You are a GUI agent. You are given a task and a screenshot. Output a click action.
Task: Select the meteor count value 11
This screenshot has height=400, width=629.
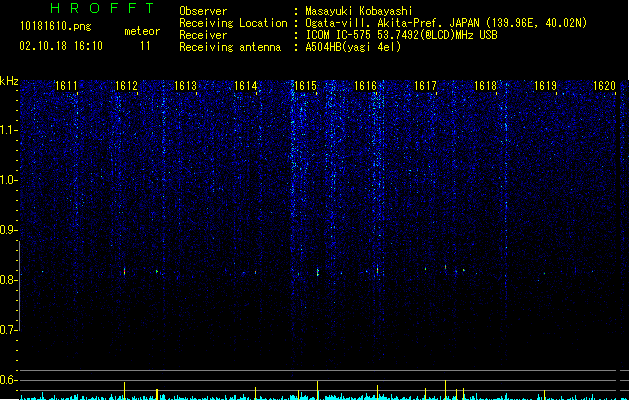point(145,46)
